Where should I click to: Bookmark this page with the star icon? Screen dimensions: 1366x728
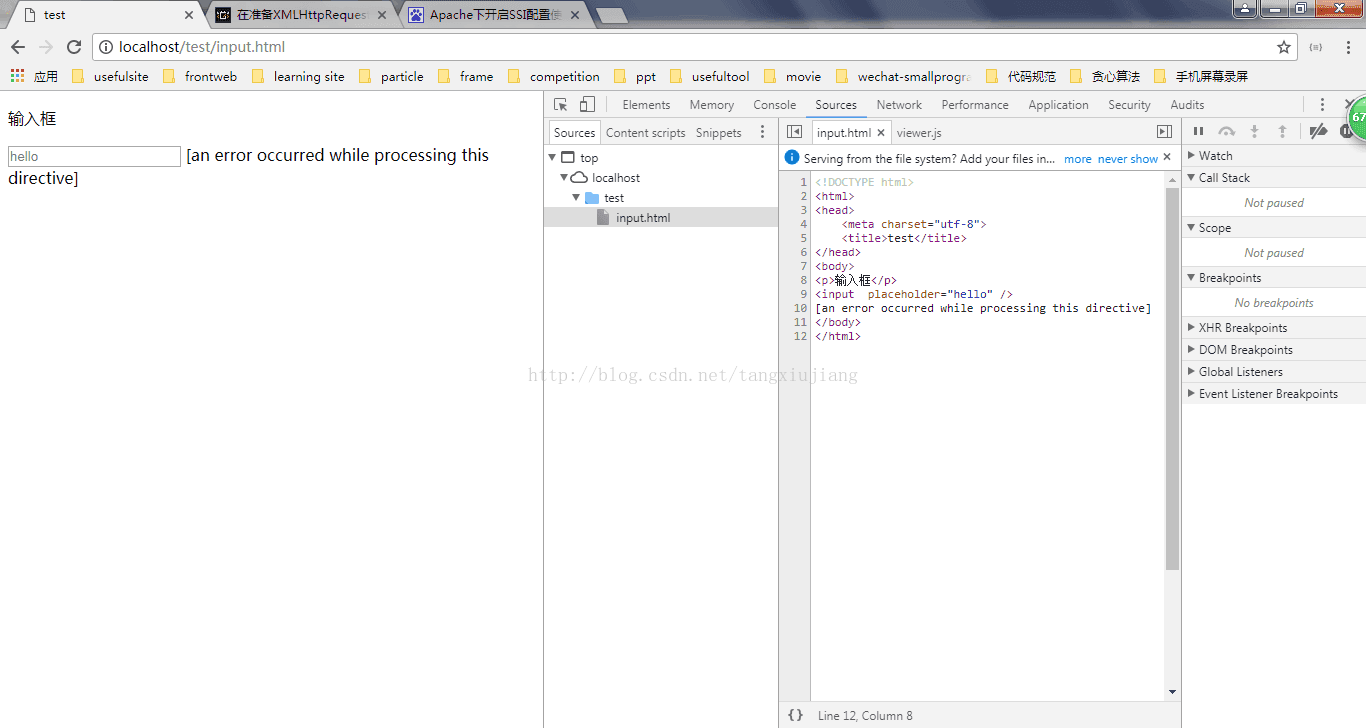(1284, 47)
